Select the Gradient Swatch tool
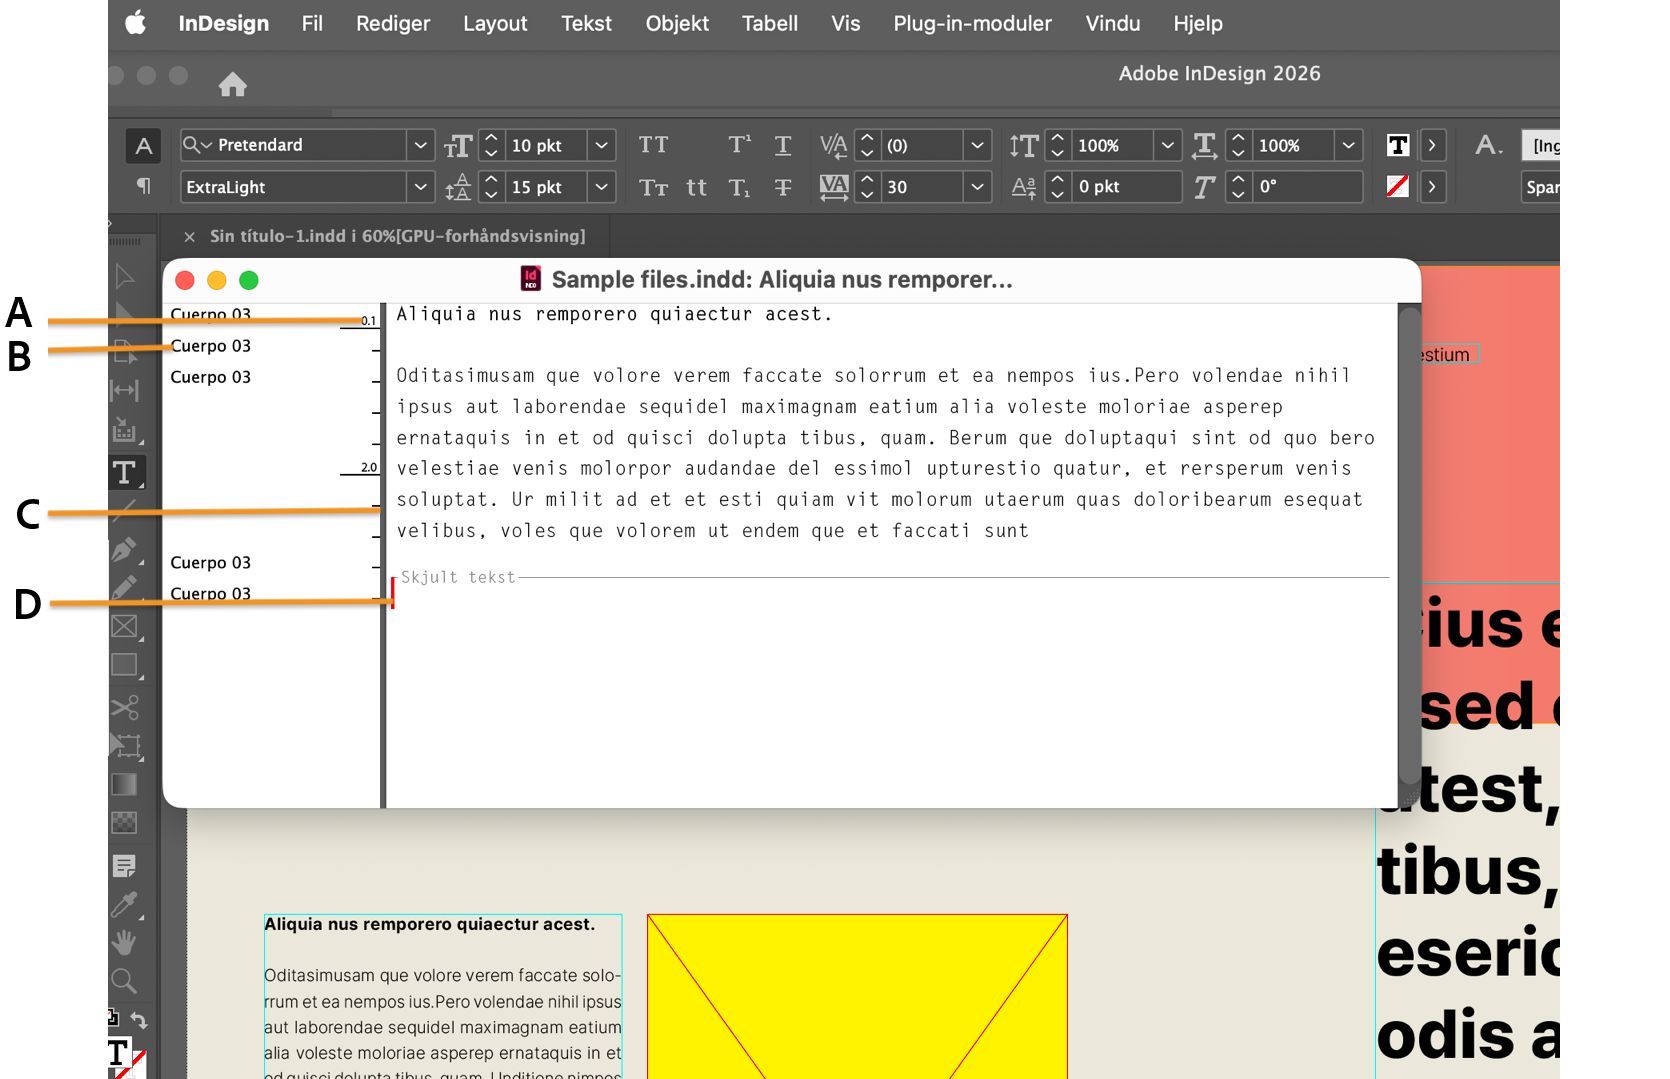 tap(125, 784)
